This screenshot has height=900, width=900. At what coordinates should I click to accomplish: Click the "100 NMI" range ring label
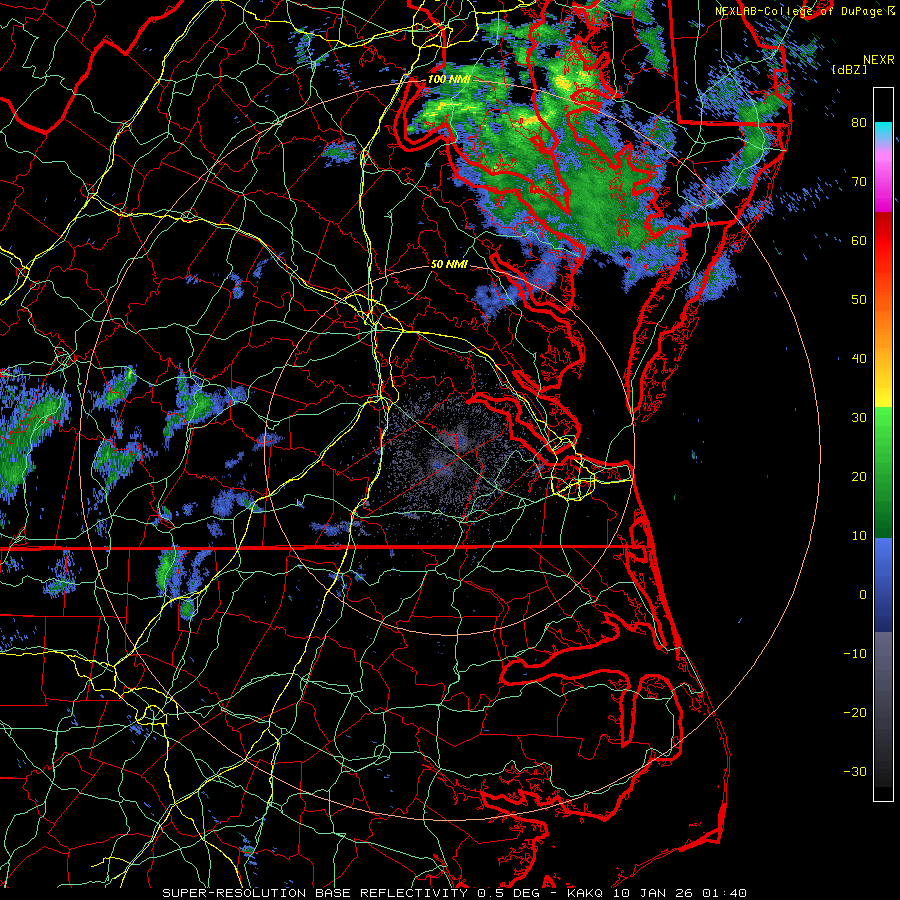[448, 79]
